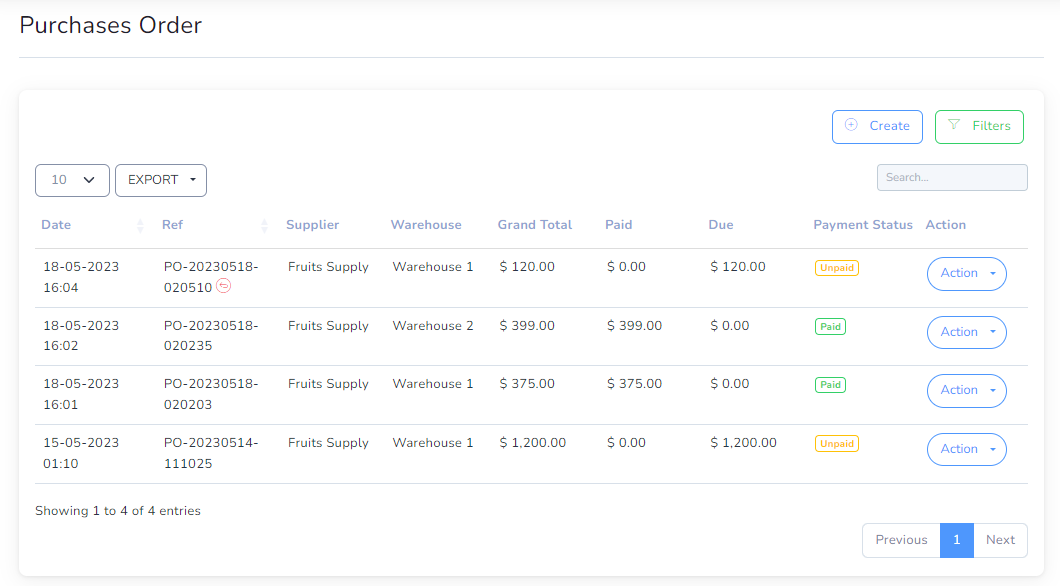Click the Unpaid badge on first row
This screenshot has width=1060, height=586.
click(837, 268)
